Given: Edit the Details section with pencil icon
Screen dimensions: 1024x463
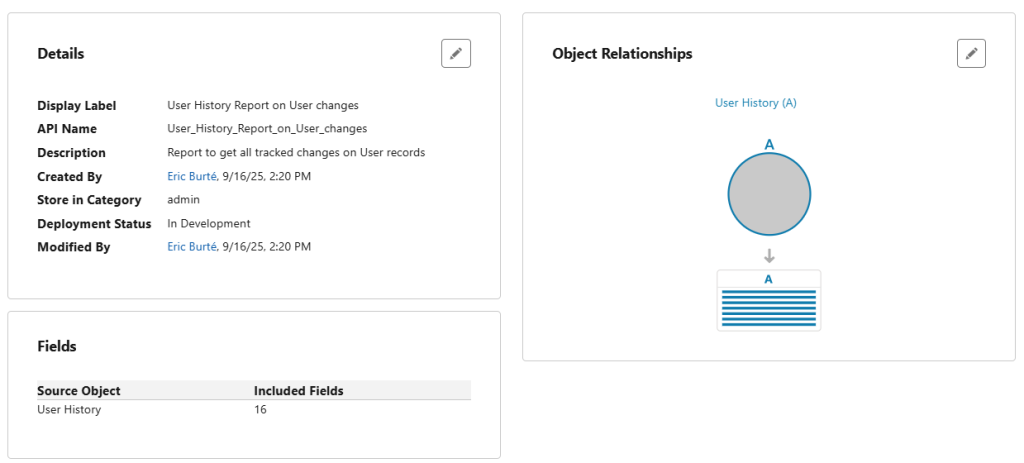Looking at the screenshot, I should coord(456,54).
